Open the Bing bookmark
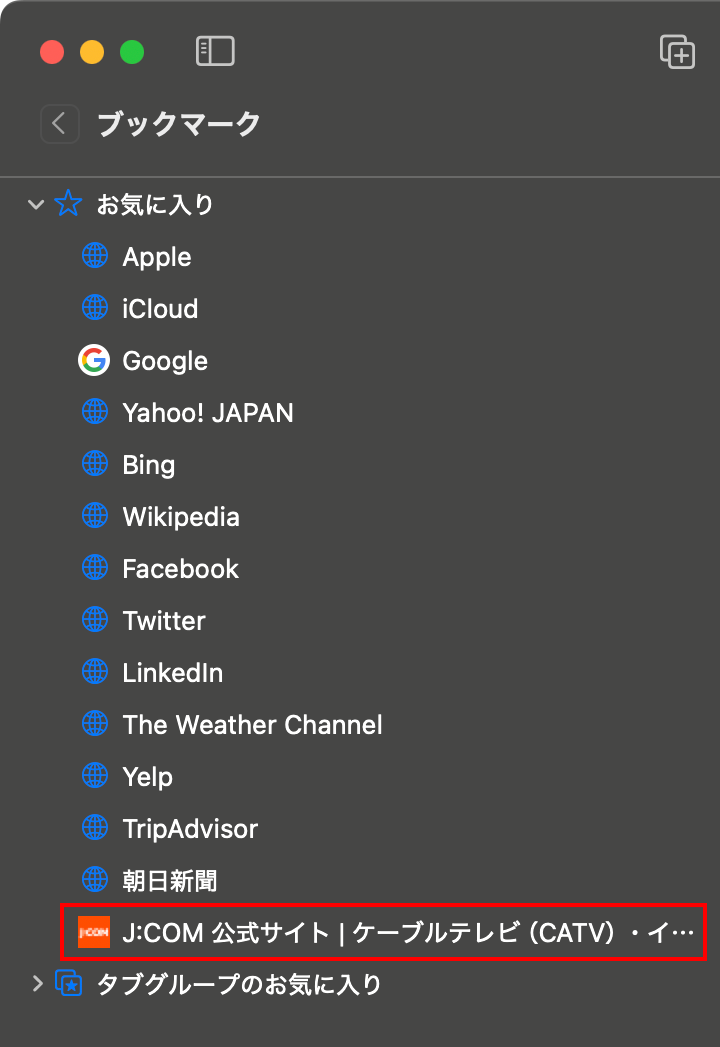This screenshot has width=720, height=1047. point(149,465)
